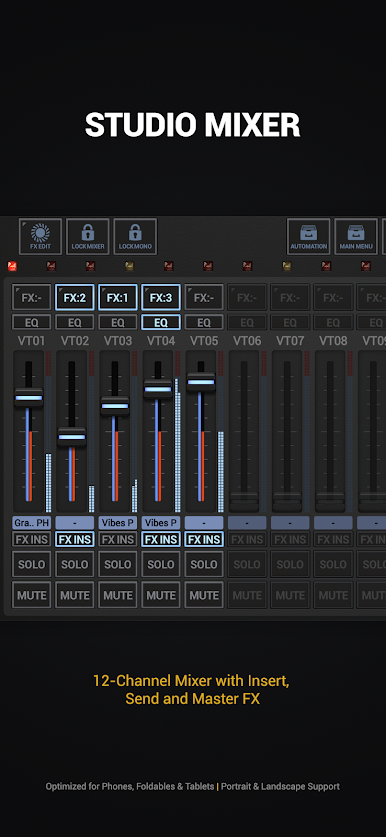The height and width of the screenshot is (837, 386).
Task: Disable FX INS on channel VT02
Action: tap(75, 539)
